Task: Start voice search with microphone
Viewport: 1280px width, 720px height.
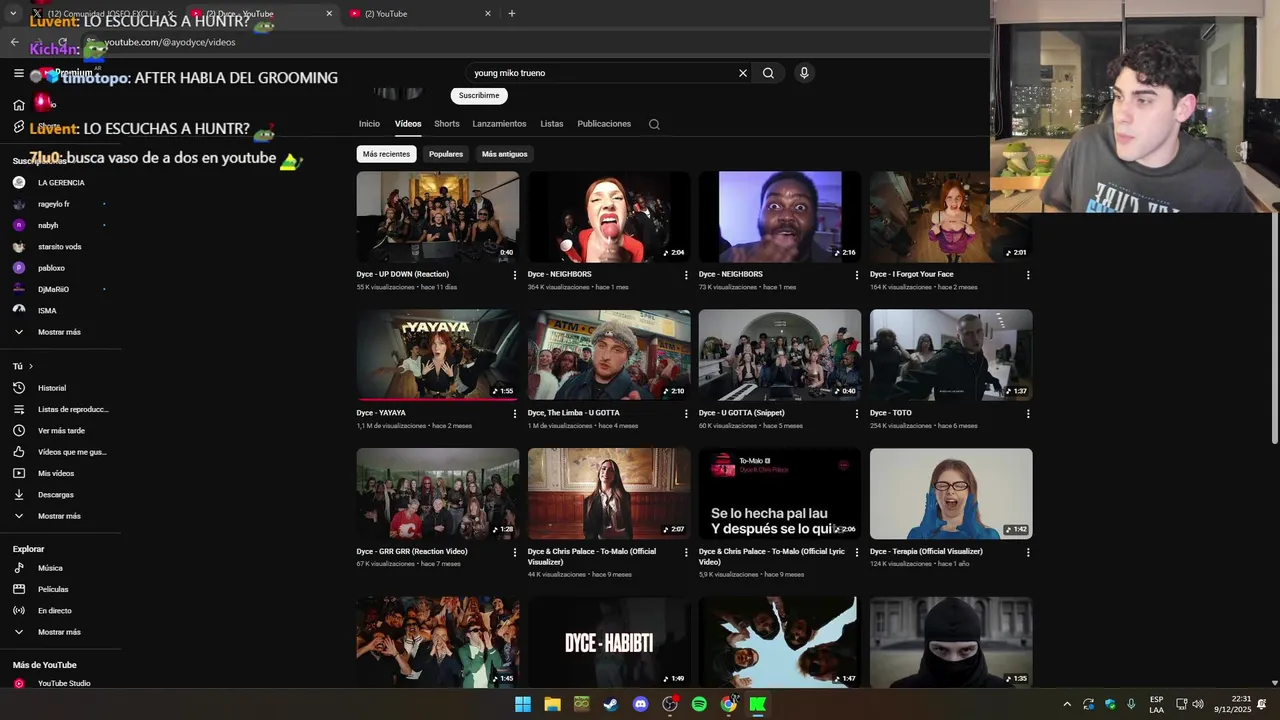Action: point(804,73)
